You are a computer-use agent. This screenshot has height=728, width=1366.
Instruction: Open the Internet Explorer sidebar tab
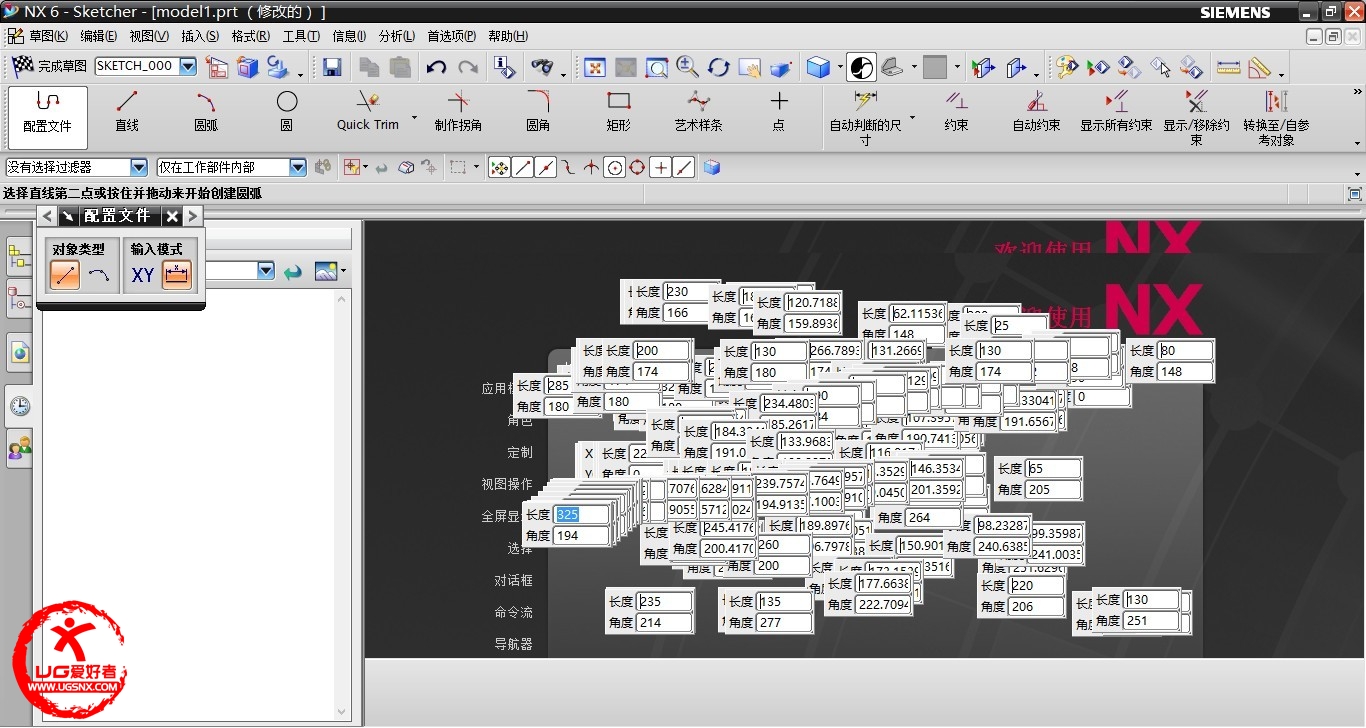(19, 352)
